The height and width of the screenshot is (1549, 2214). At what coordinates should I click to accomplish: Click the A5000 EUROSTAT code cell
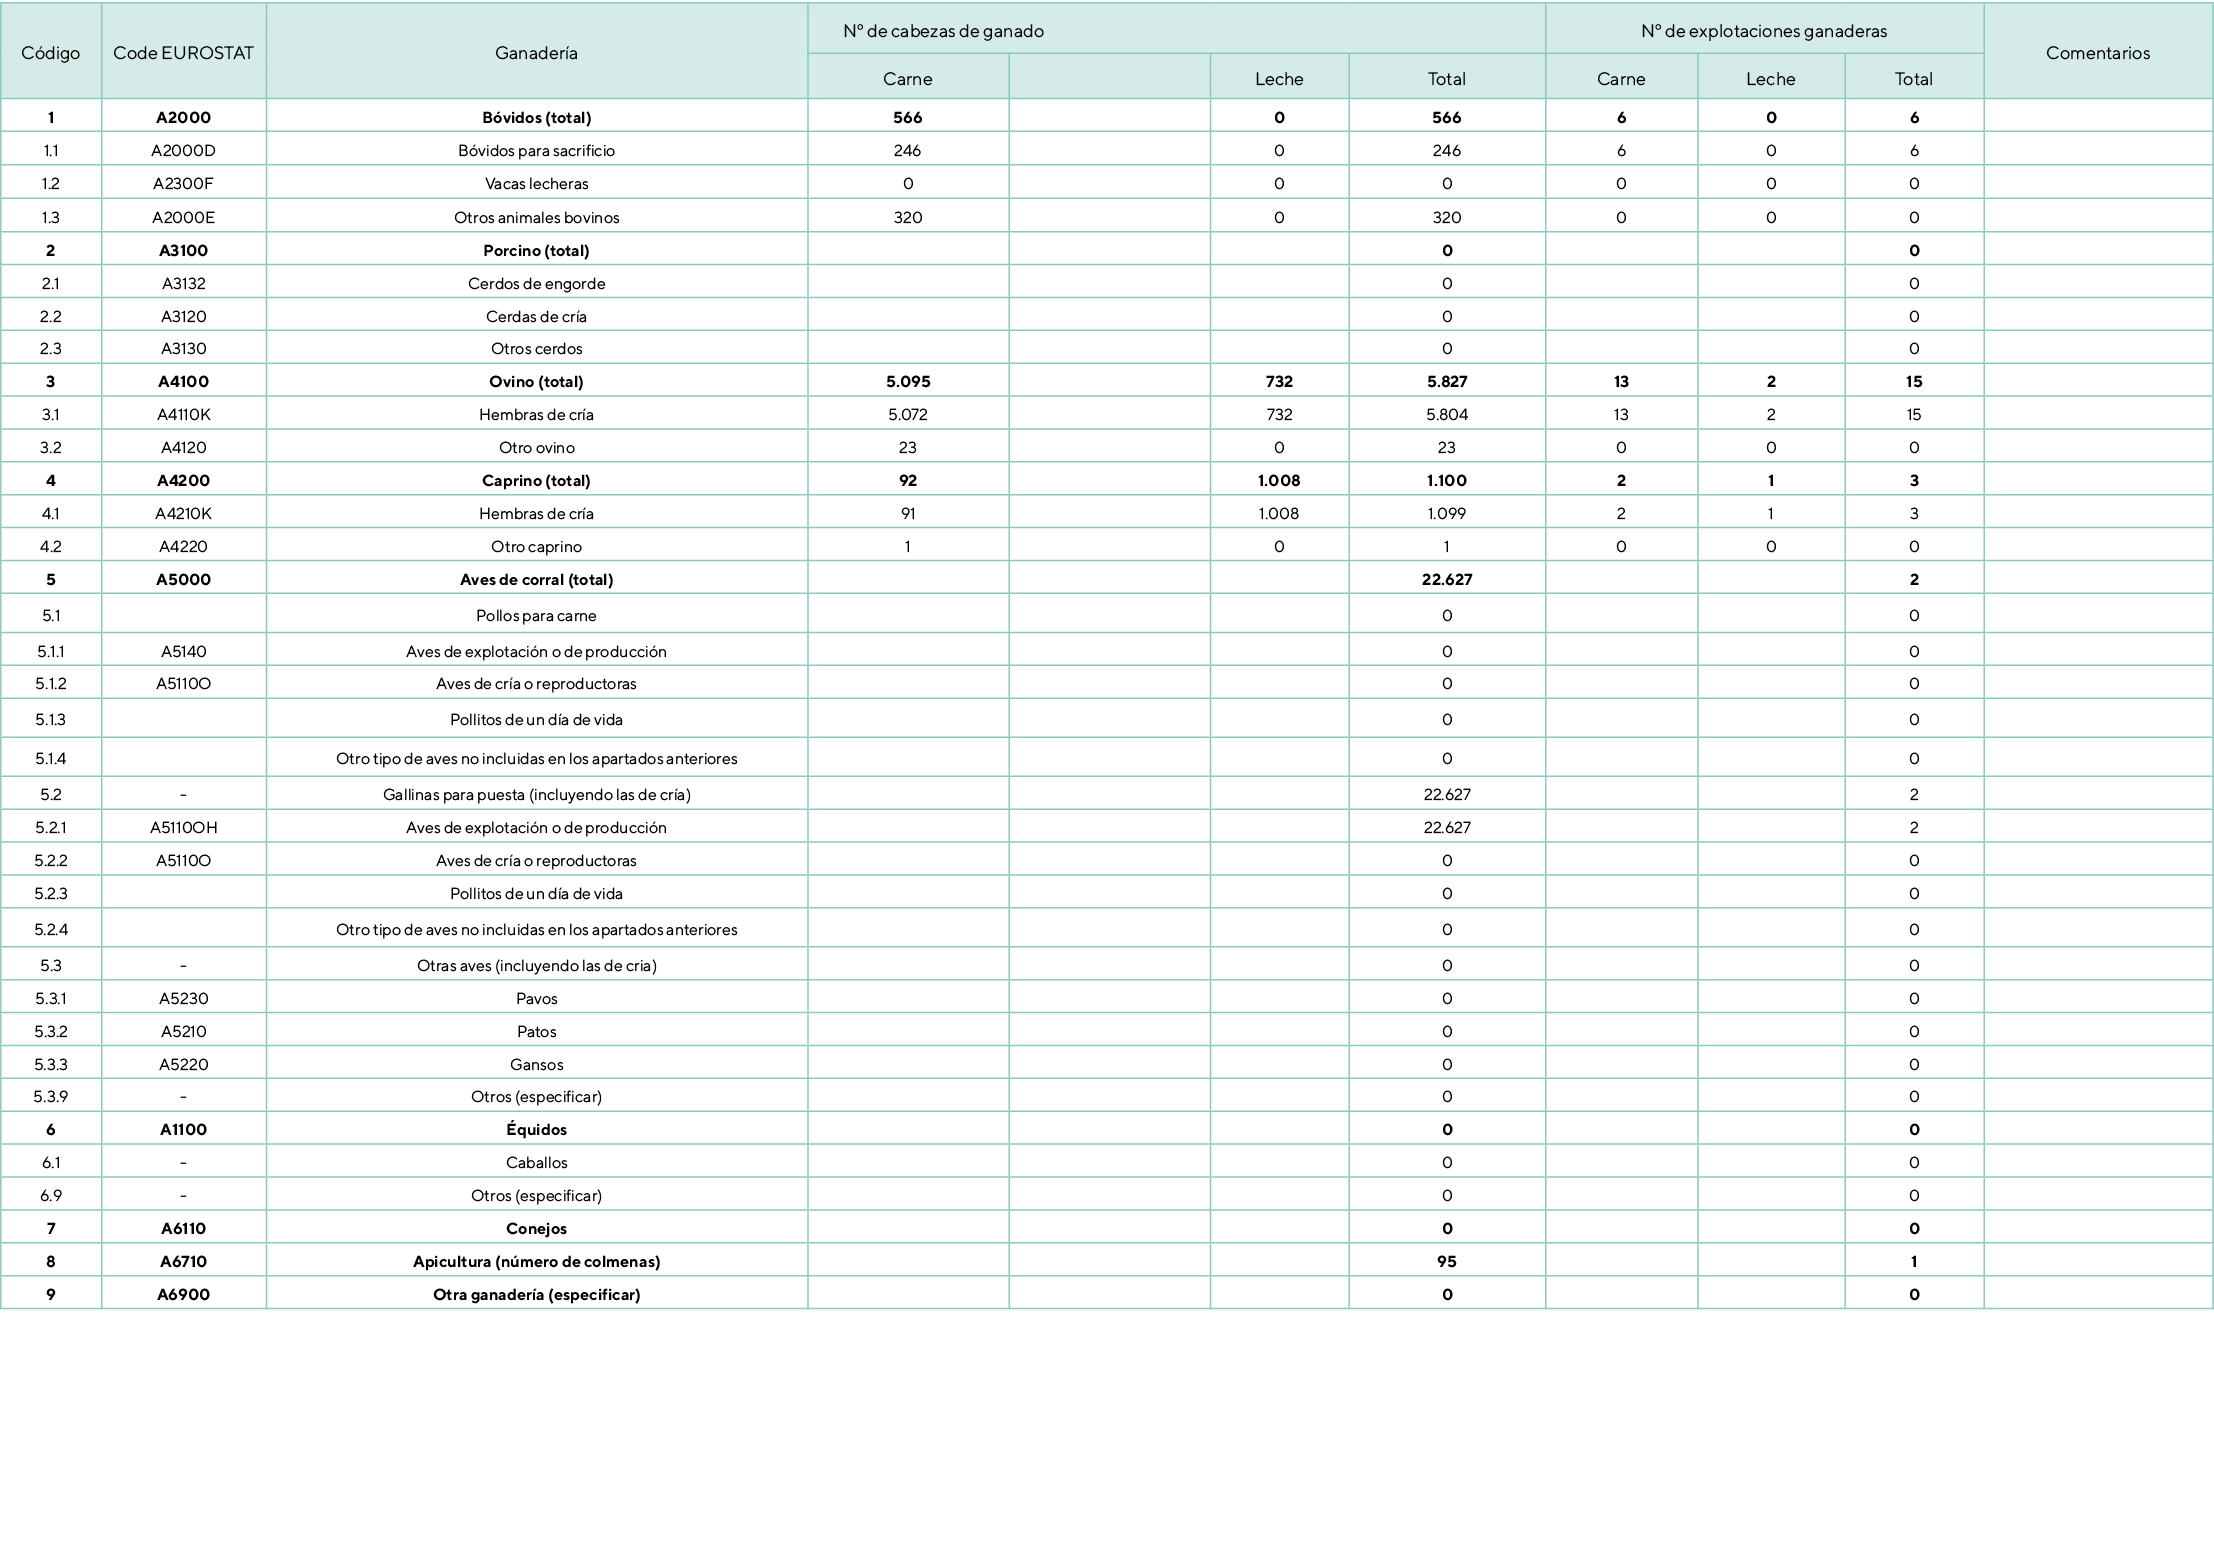point(183,580)
